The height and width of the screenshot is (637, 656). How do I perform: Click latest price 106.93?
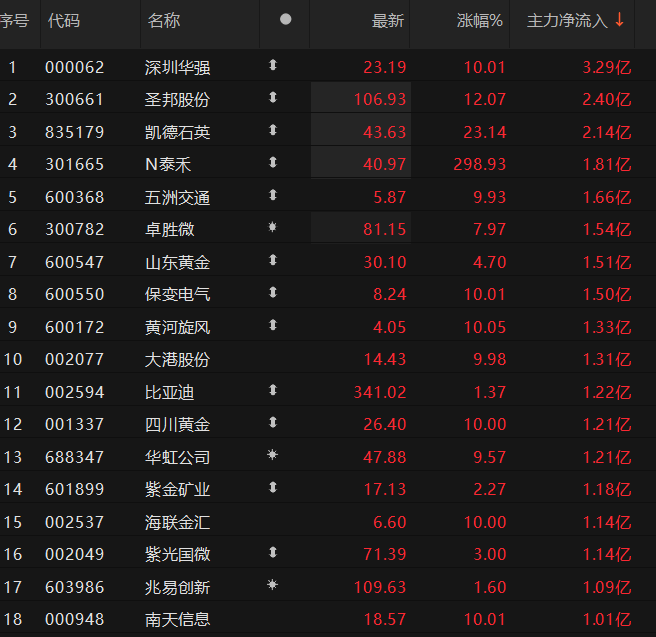[x=380, y=100]
